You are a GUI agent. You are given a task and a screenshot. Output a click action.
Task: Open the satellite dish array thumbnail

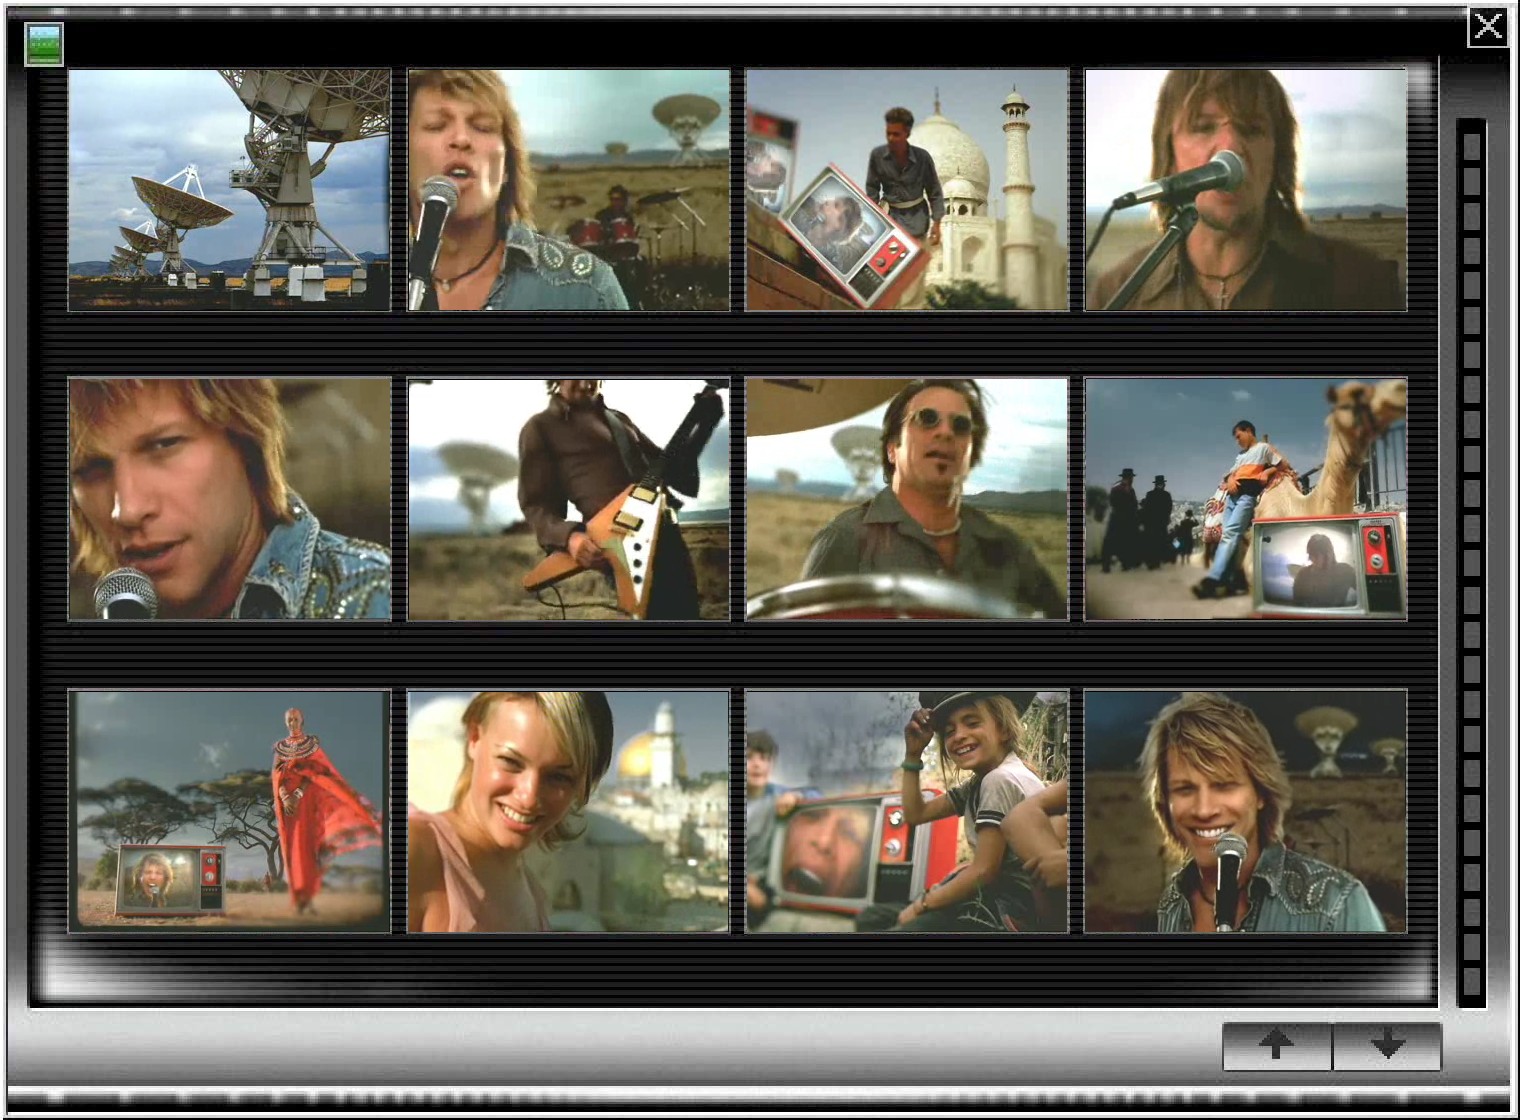(x=229, y=190)
